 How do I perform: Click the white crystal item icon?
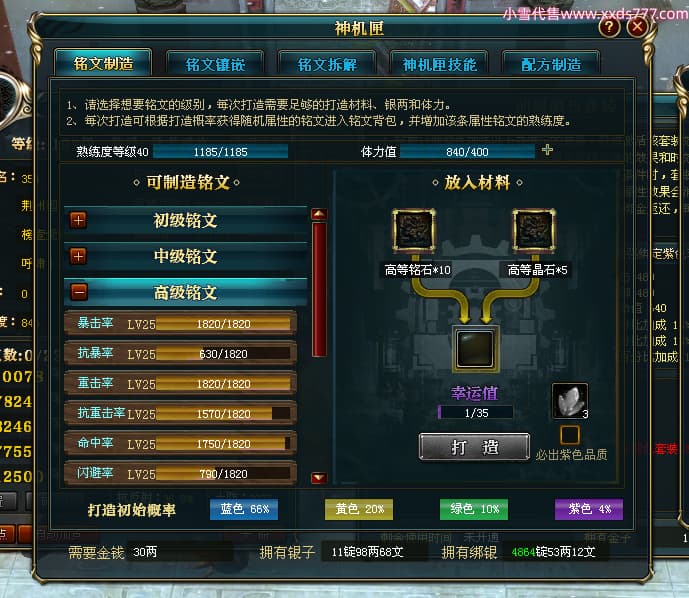click(x=569, y=401)
